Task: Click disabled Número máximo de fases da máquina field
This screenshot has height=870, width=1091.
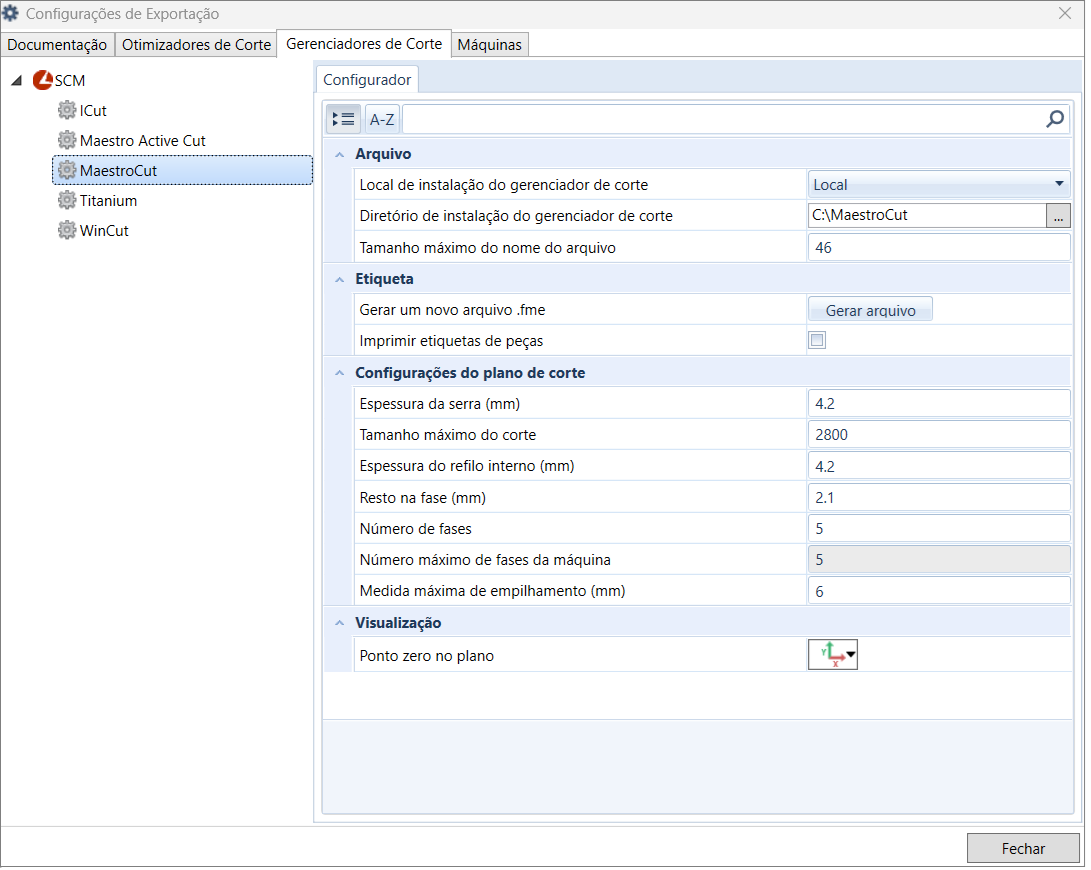Action: [939, 560]
